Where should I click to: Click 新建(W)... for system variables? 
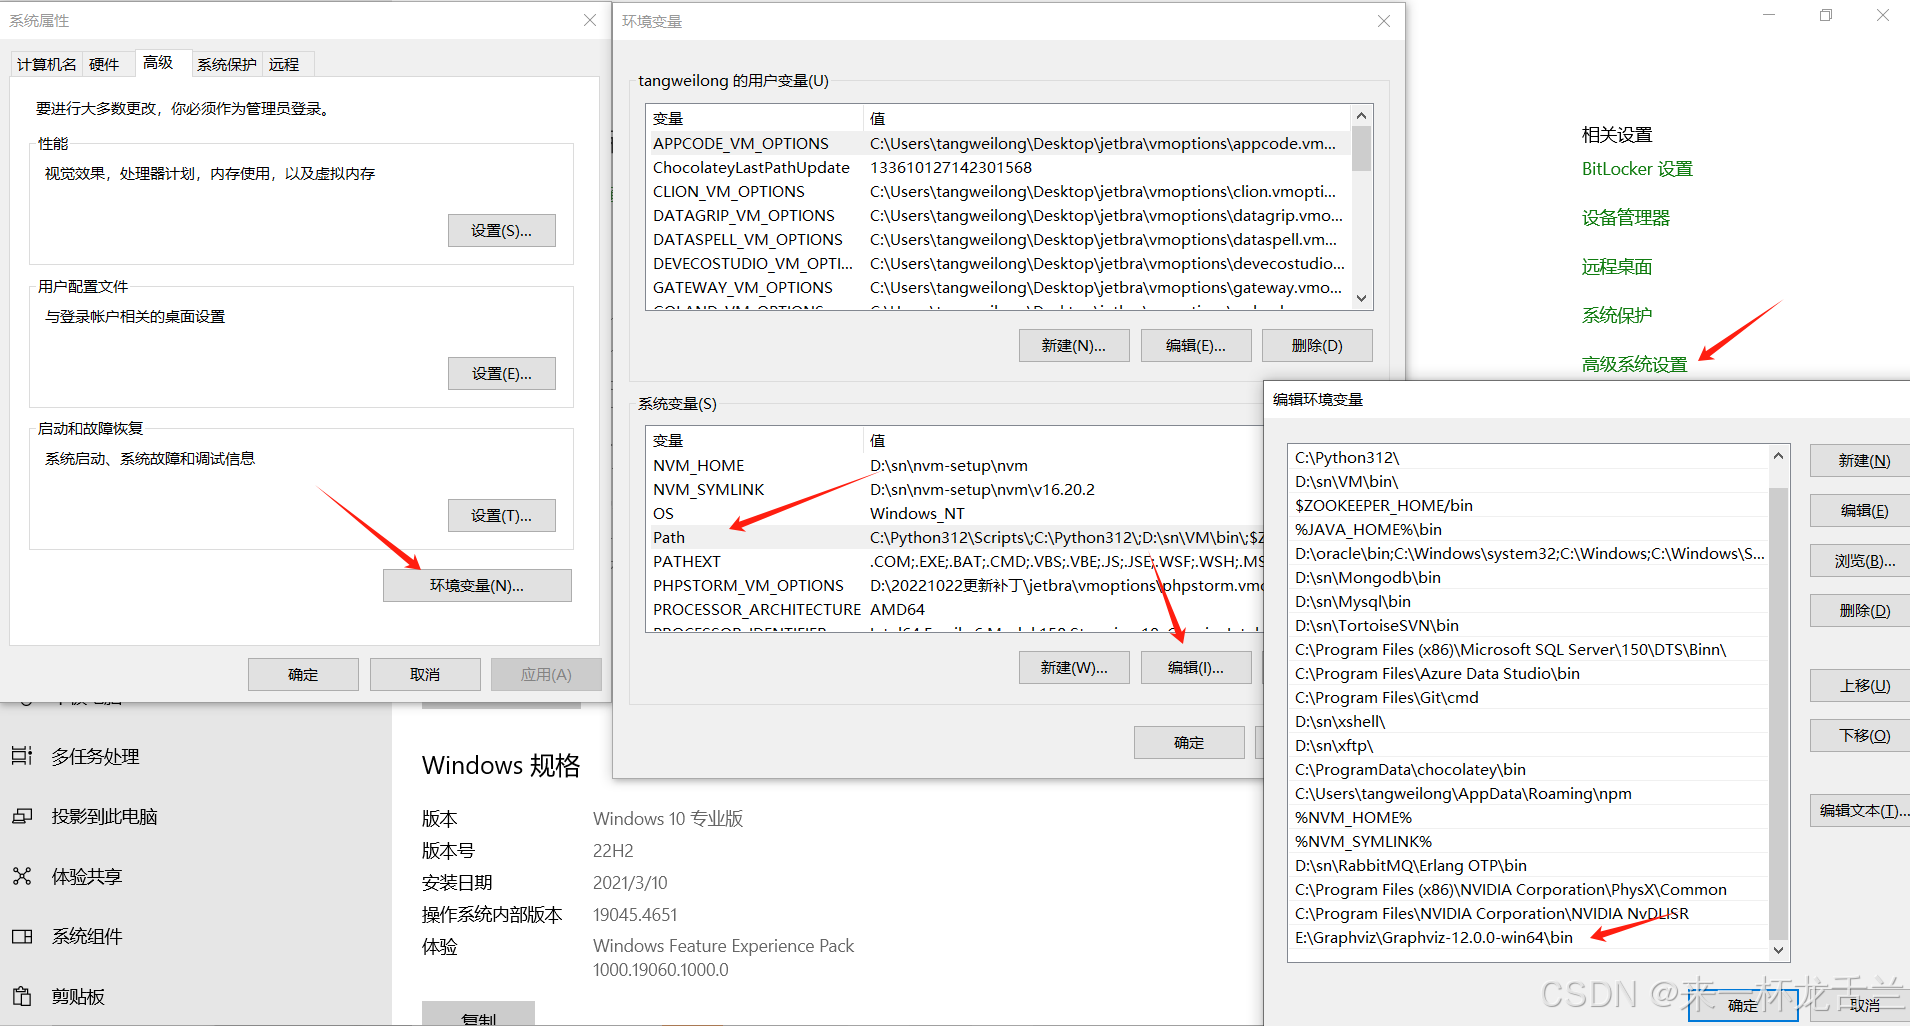1074,667
